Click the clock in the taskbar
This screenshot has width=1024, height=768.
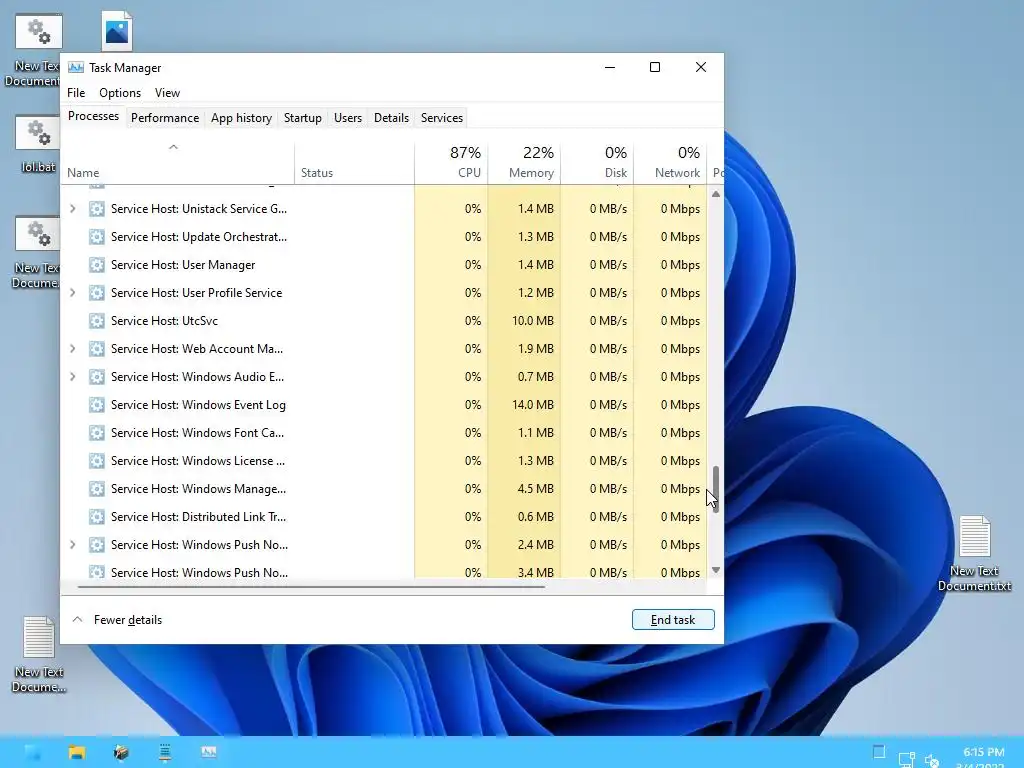984,758
